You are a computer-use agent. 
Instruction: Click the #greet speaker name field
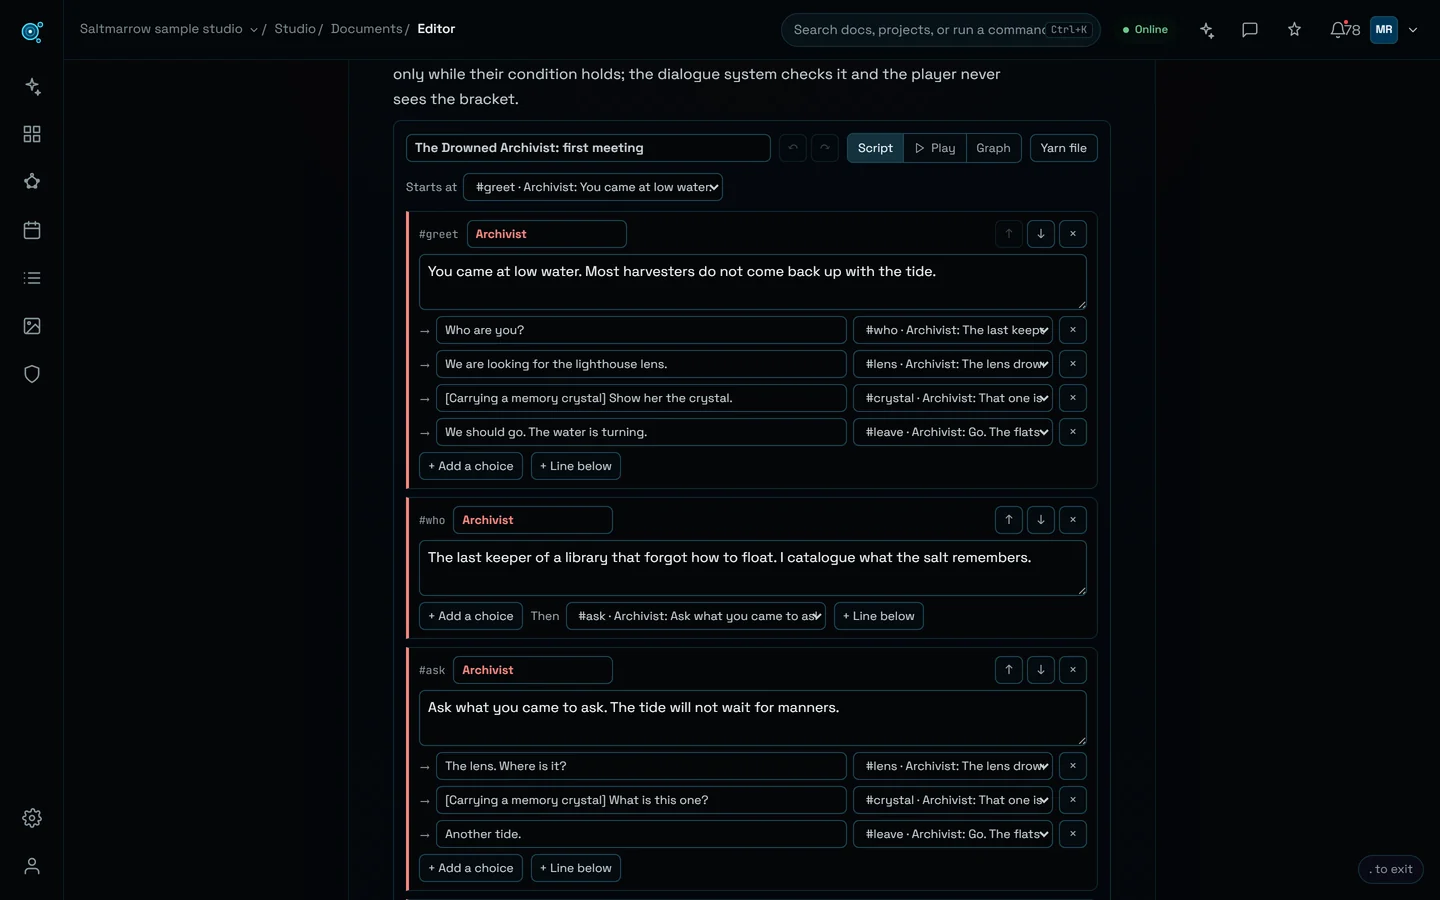[547, 234]
